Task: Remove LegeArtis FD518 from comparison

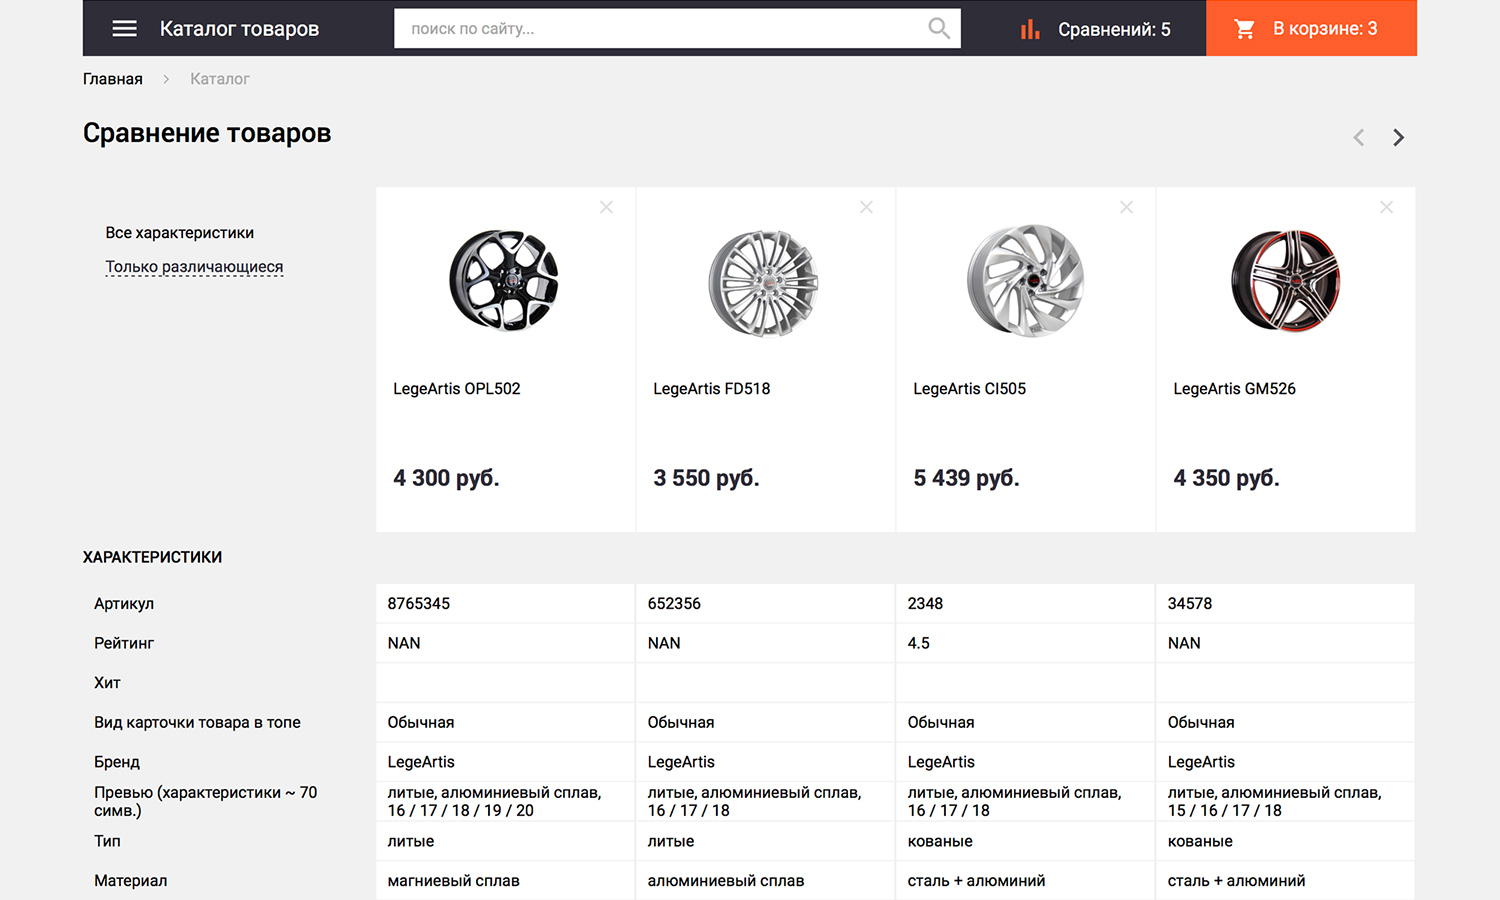Action: tap(866, 207)
